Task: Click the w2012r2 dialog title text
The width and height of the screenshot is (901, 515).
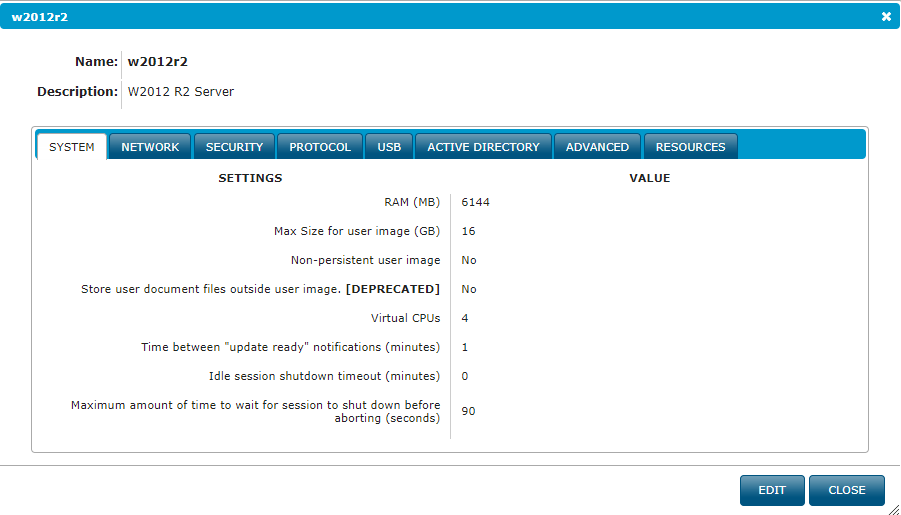Action: click(x=40, y=17)
